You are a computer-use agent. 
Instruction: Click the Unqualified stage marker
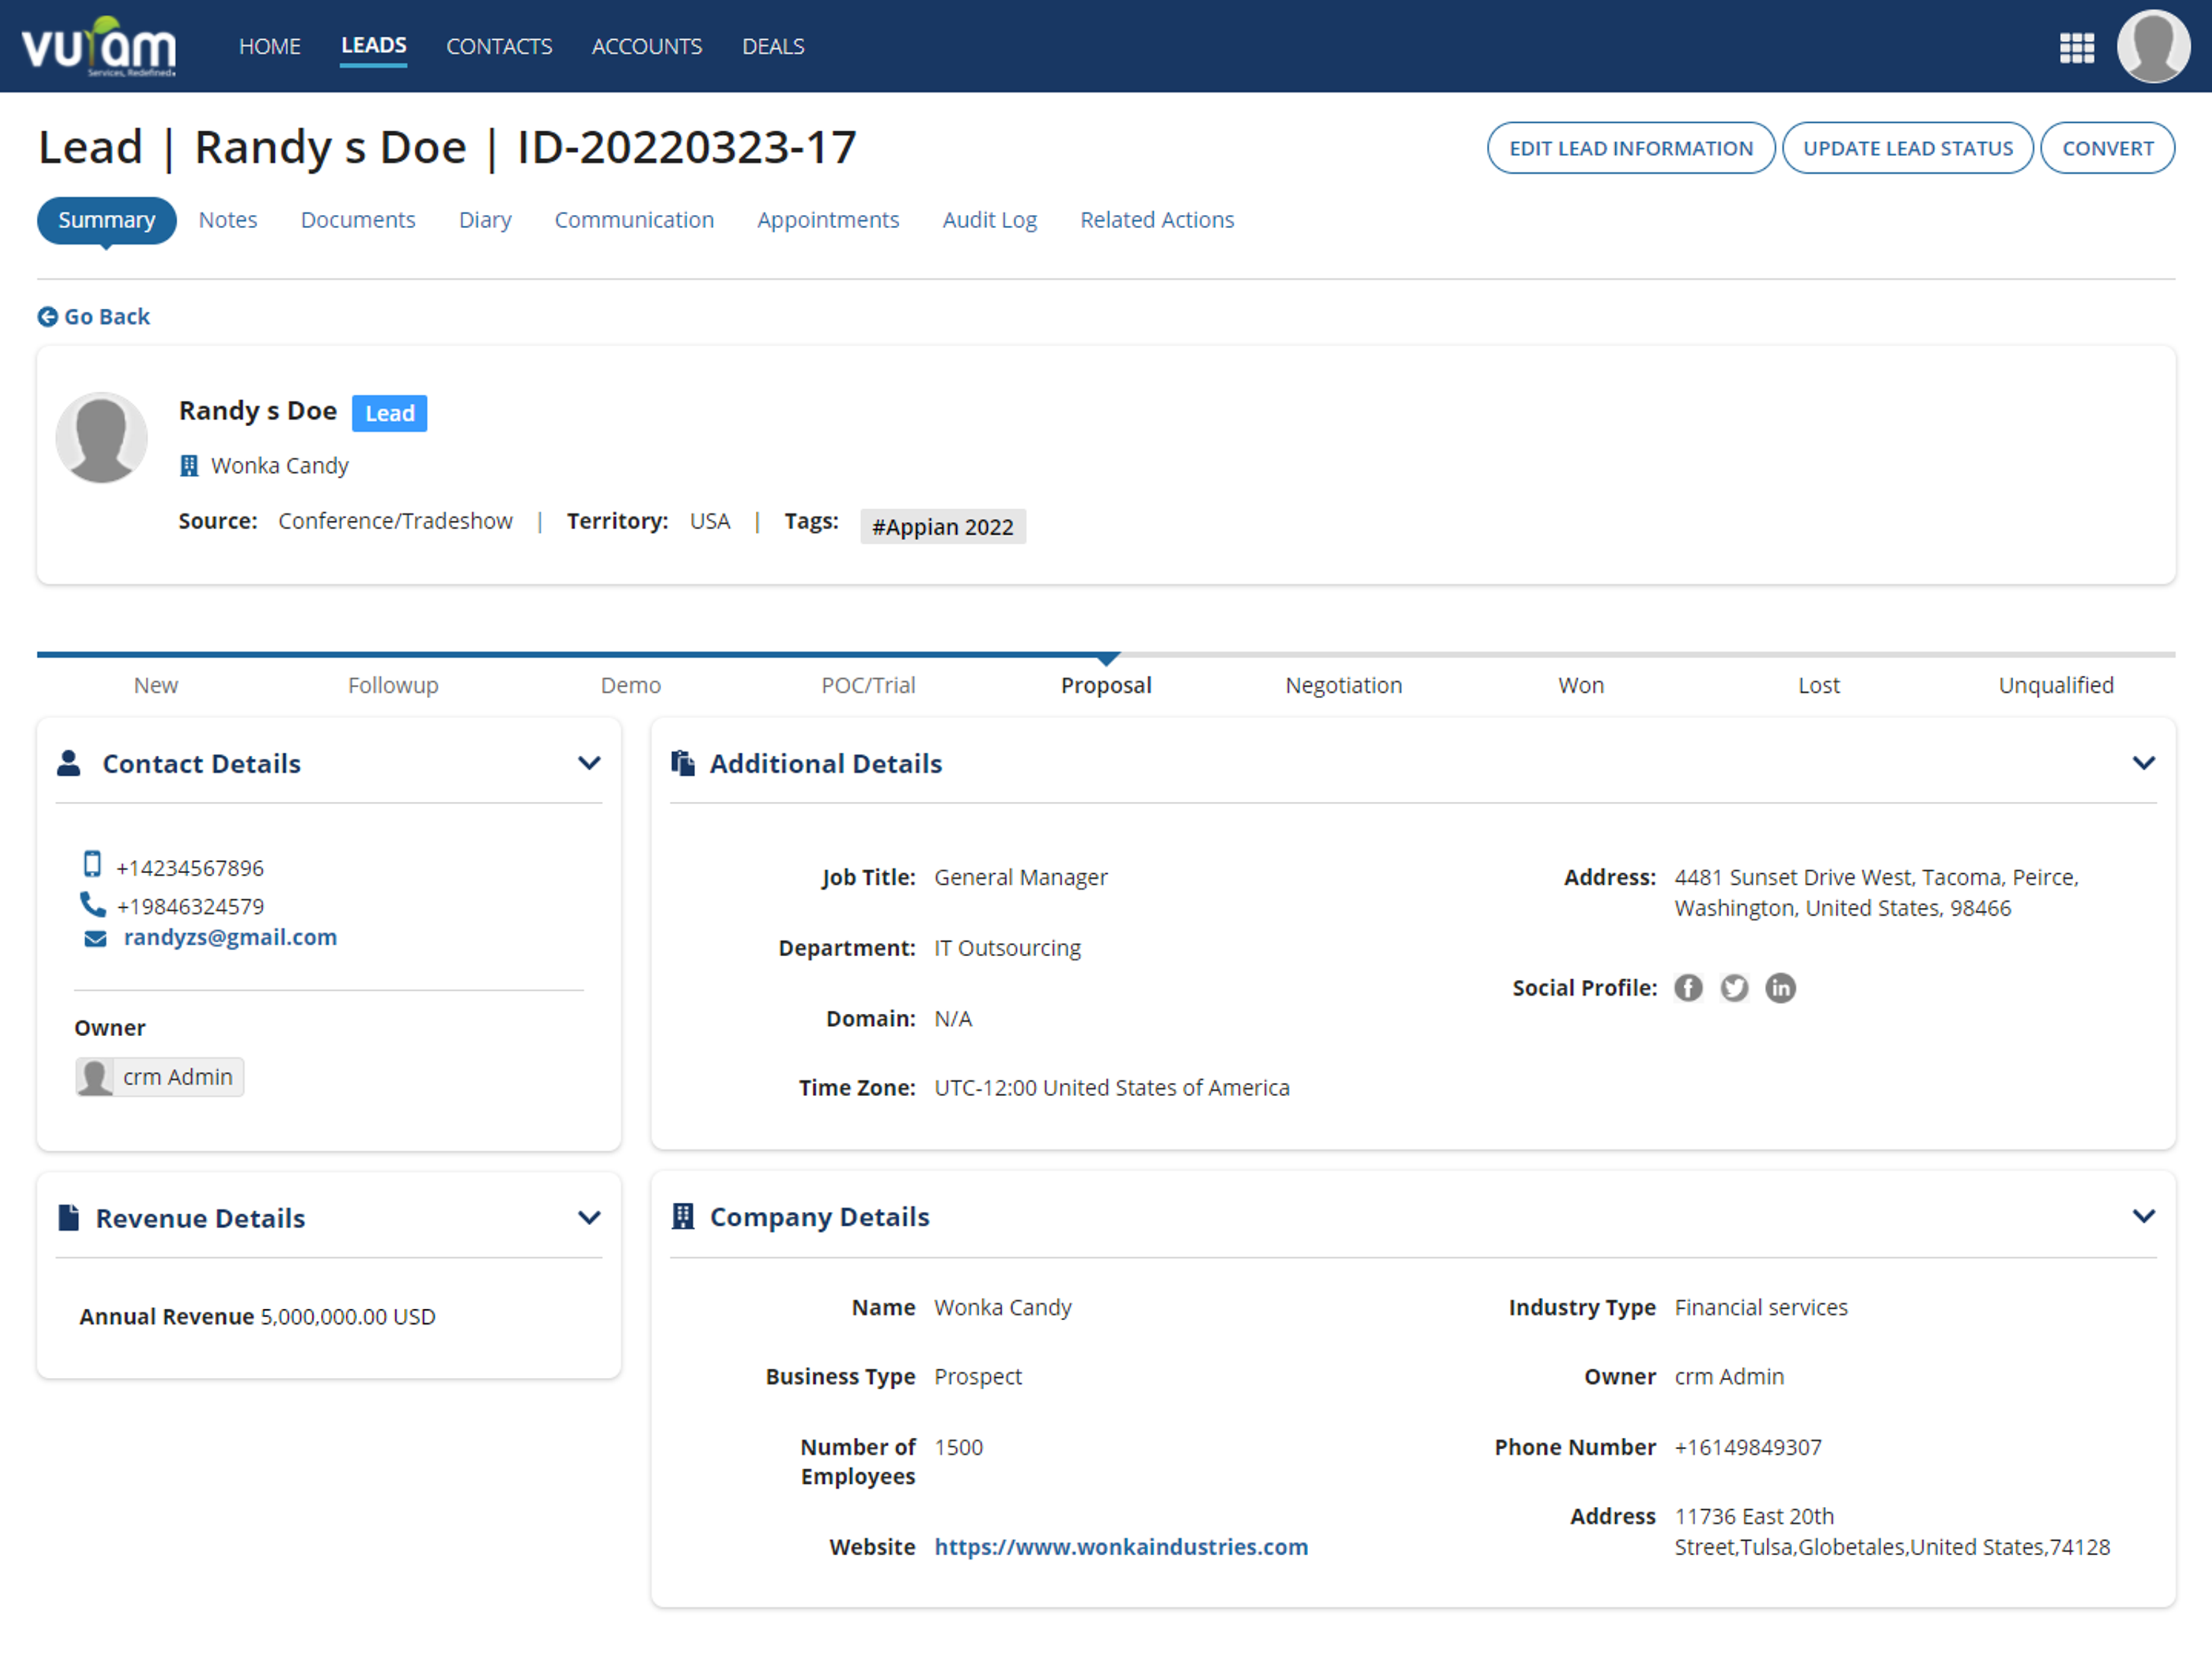2056,685
